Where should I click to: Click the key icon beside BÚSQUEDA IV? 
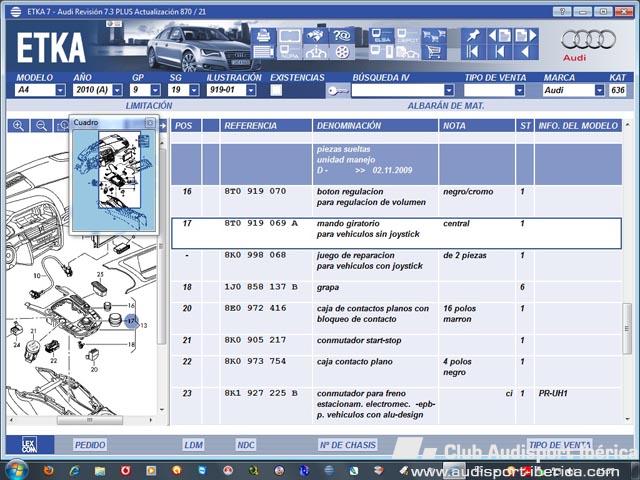[338, 91]
